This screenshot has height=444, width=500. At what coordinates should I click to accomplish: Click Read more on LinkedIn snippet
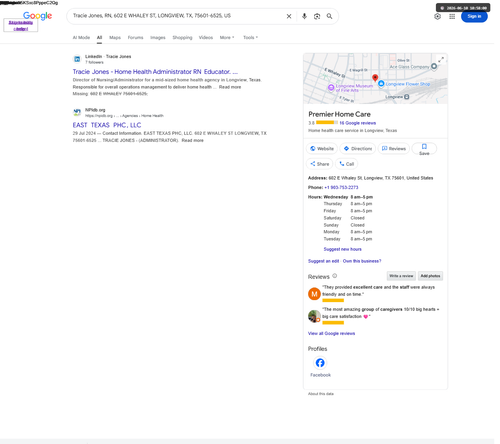tap(230, 87)
